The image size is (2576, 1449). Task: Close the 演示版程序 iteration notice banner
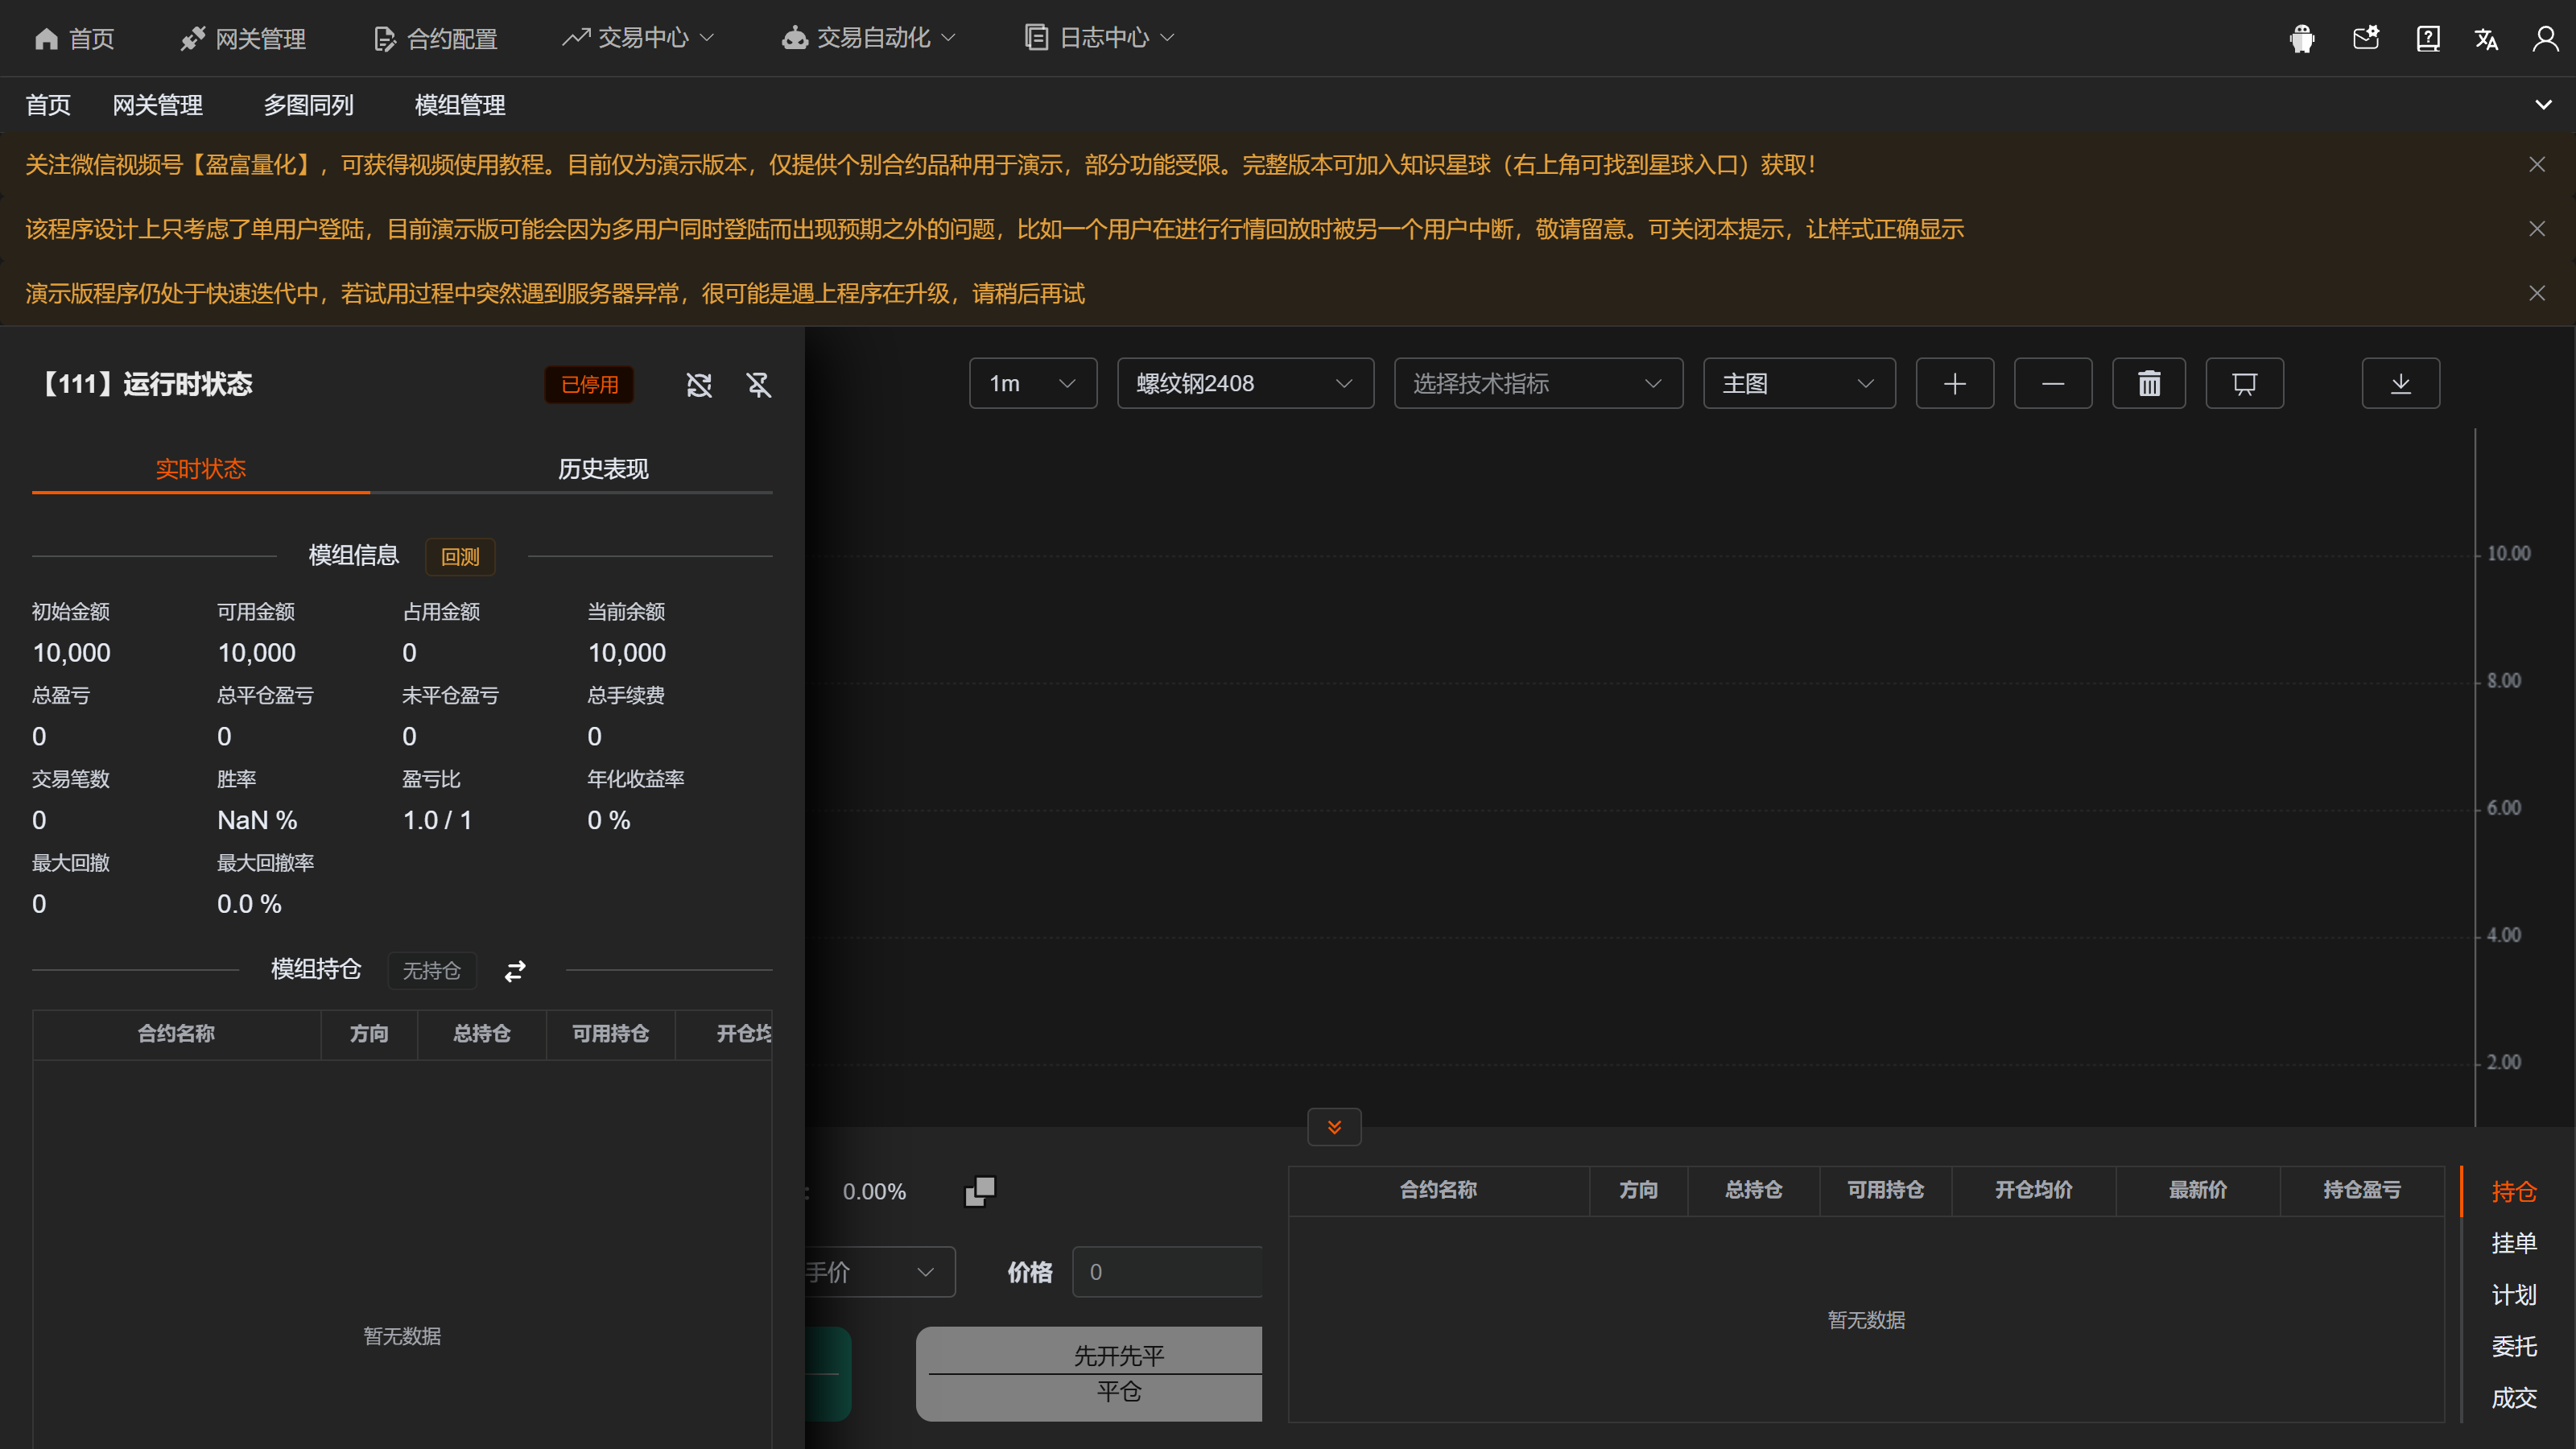point(2537,293)
